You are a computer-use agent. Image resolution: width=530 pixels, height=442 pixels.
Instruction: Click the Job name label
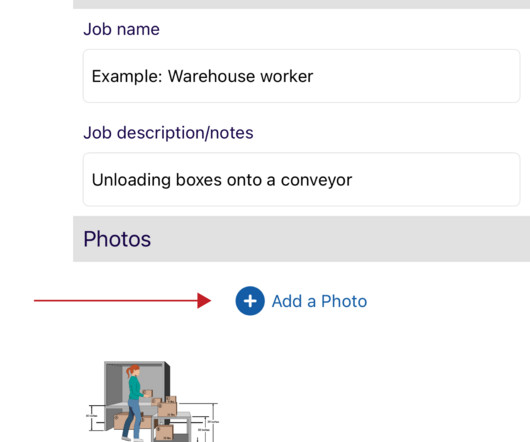[121, 29]
